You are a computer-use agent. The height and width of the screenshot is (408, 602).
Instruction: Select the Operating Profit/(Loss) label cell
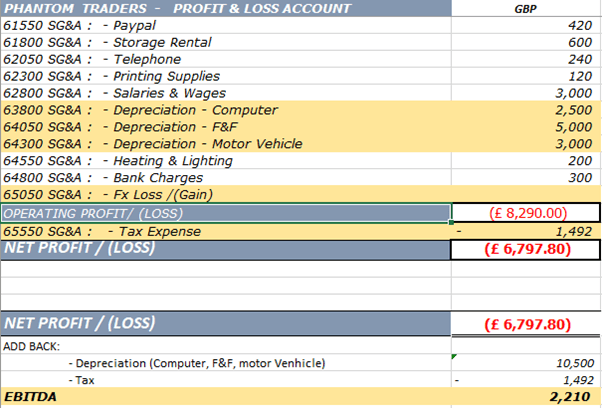[225, 213]
